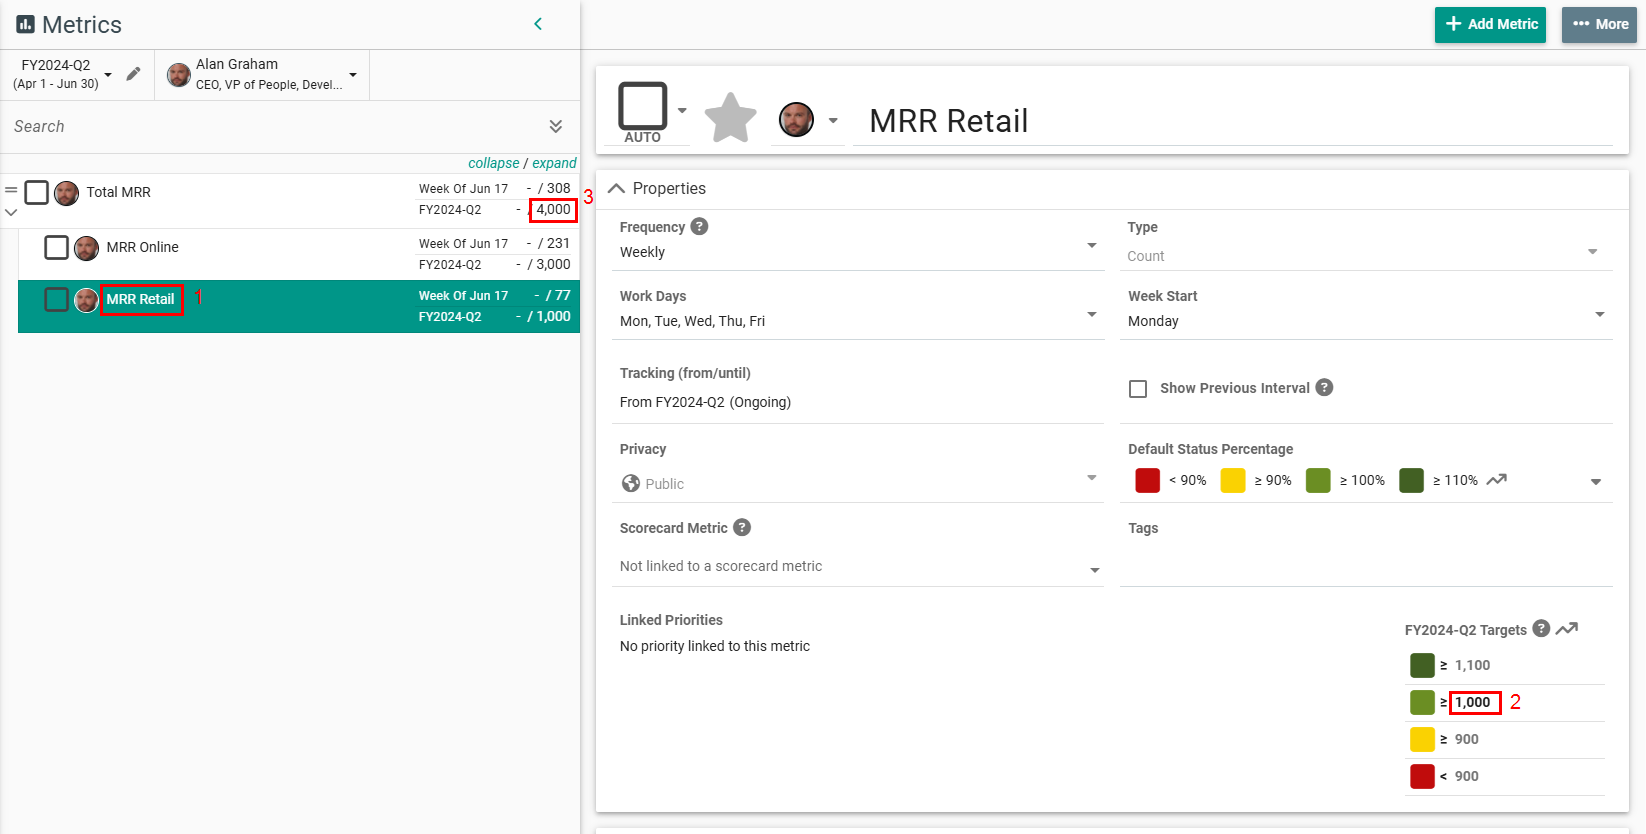Click the trend icon next to FY2024-Q2 Targets
The image size is (1646, 834).
pyautogui.click(x=1567, y=629)
